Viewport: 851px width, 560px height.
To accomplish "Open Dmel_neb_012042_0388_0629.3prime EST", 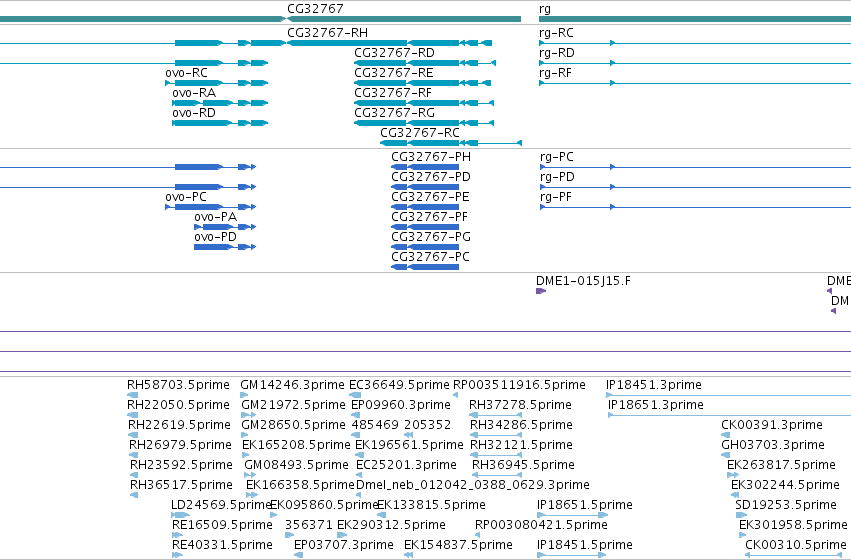I will [x=473, y=485].
